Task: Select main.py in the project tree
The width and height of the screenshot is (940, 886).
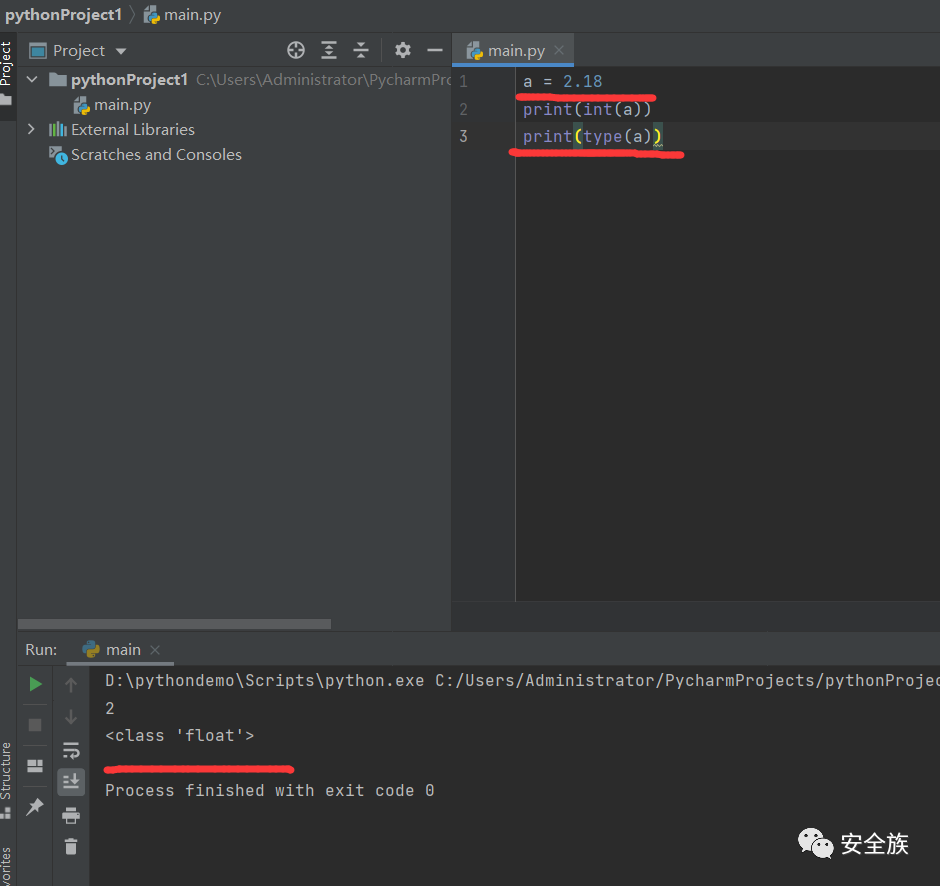Action: [x=122, y=105]
